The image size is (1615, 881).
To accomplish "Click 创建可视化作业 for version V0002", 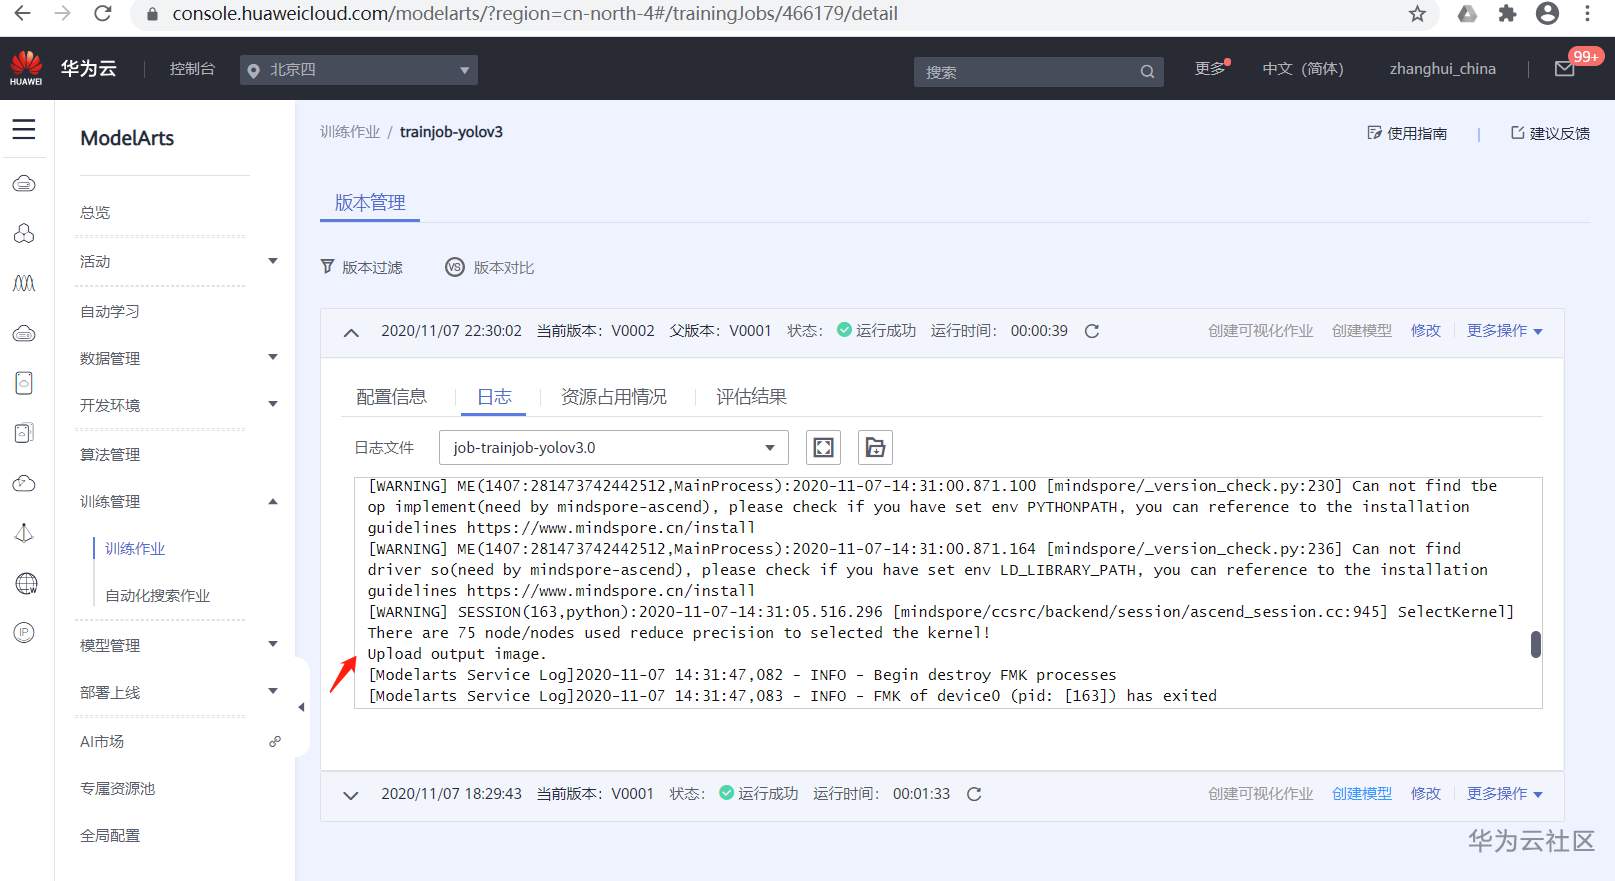I will pyautogui.click(x=1260, y=331).
